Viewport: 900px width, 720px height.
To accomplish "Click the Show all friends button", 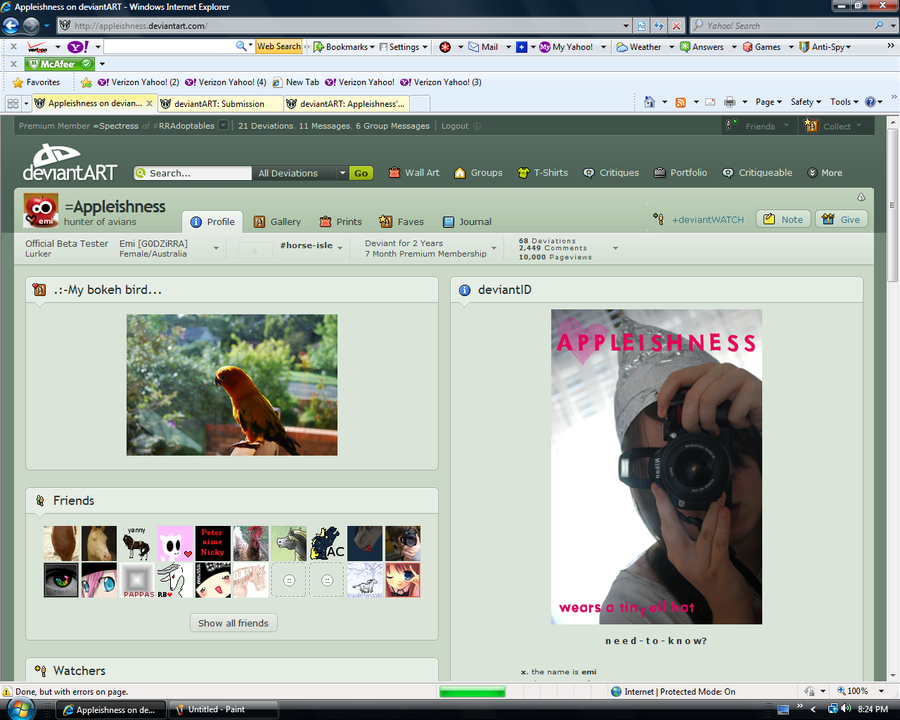I will pos(234,623).
